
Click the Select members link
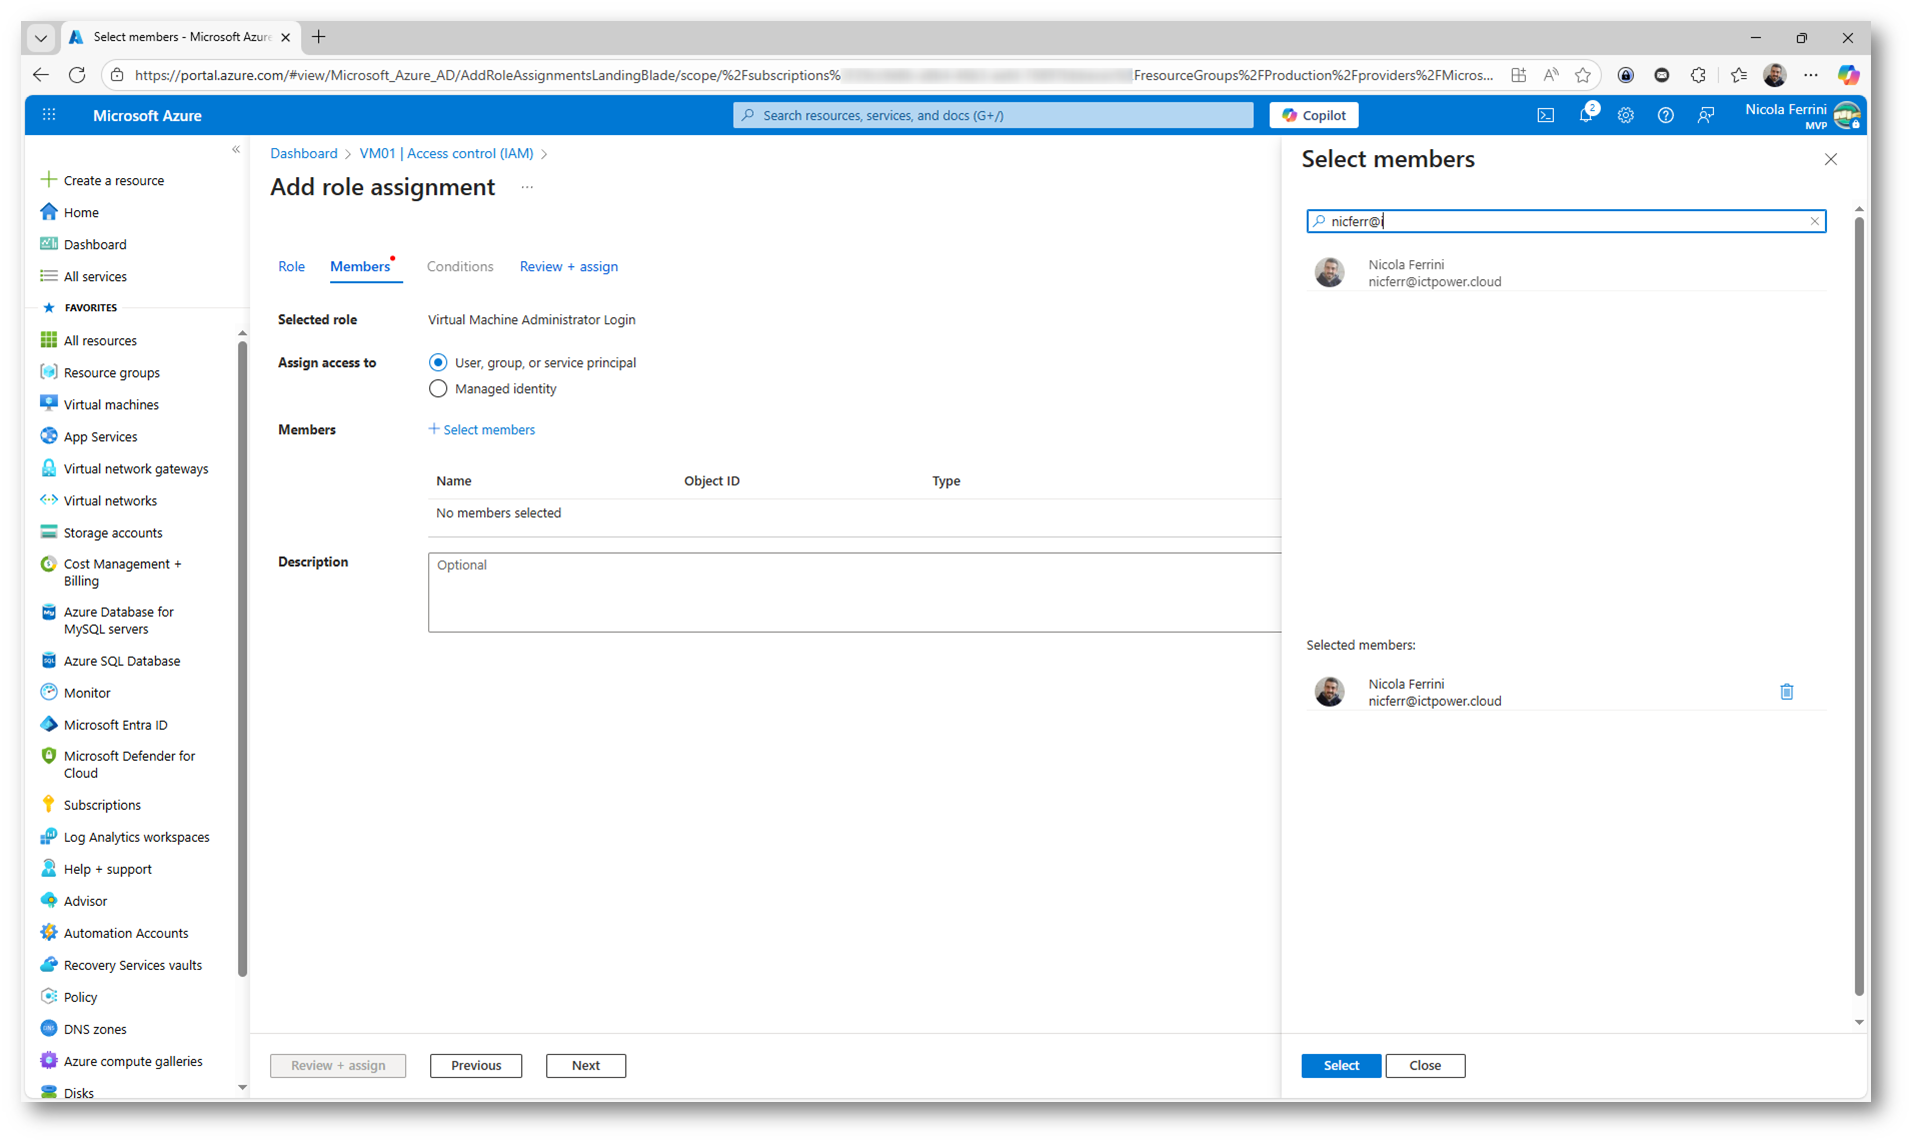coord(482,430)
